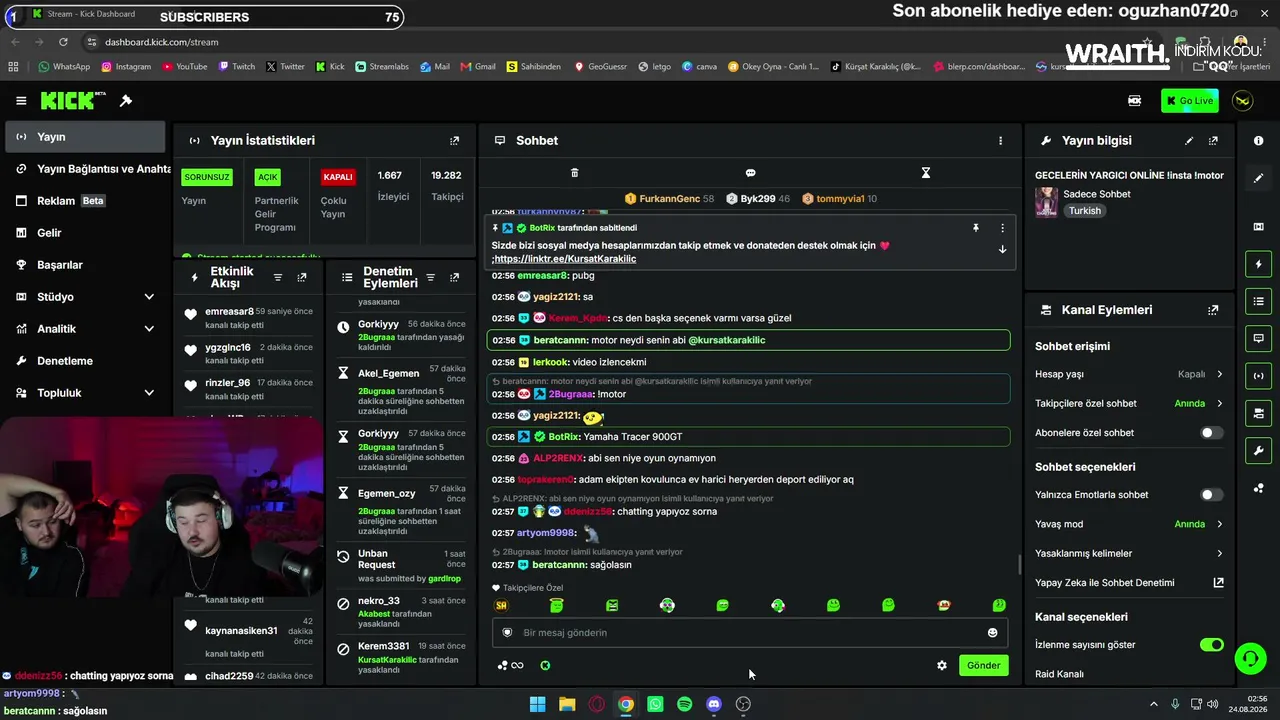Click the chat bubble icon in right sidebar
The height and width of the screenshot is (720, 1280).
tap(1258, 339)
